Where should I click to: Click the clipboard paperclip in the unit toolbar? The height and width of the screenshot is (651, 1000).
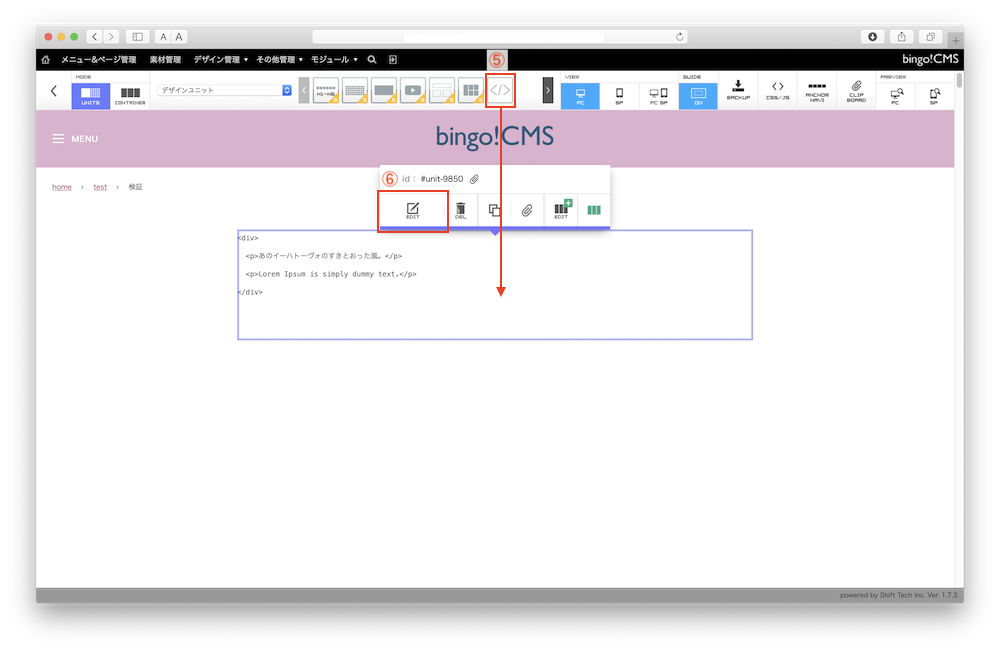[x=527, y=210]
